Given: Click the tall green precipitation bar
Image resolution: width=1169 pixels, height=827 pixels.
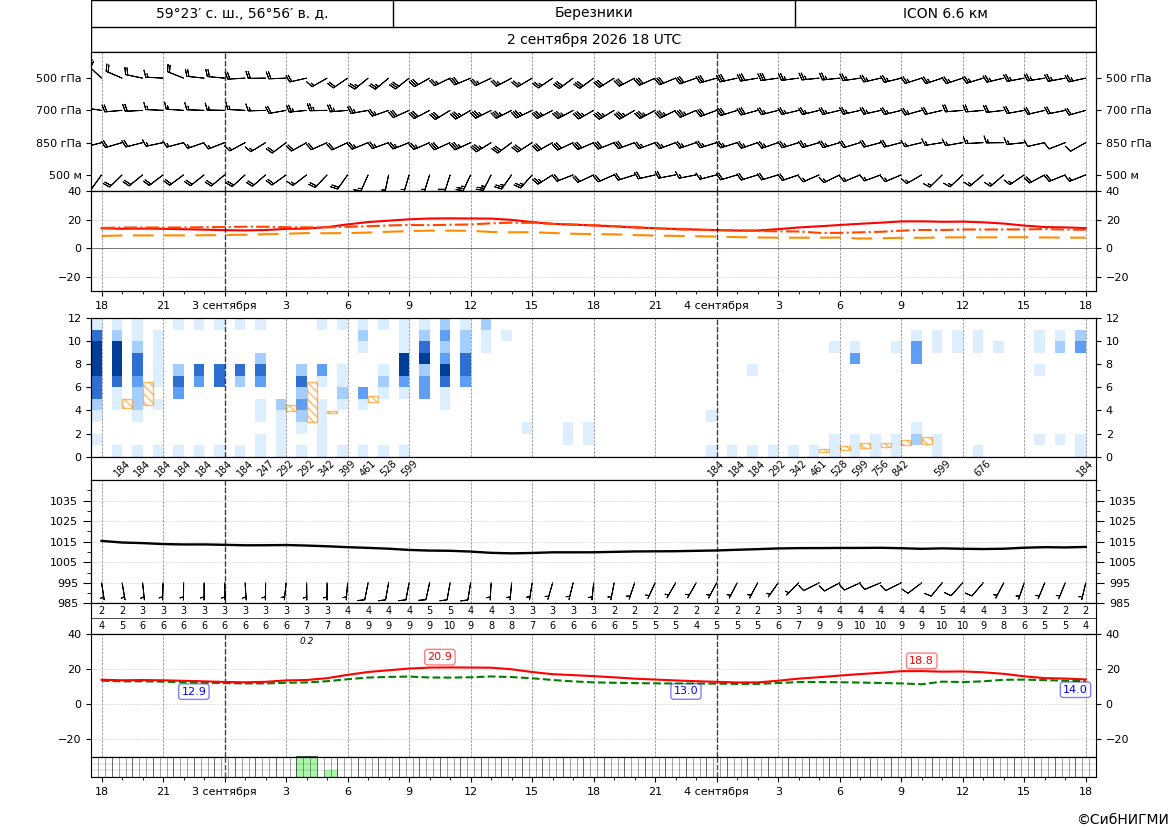Looking at the screenshot, I should (x=306, y=767).
